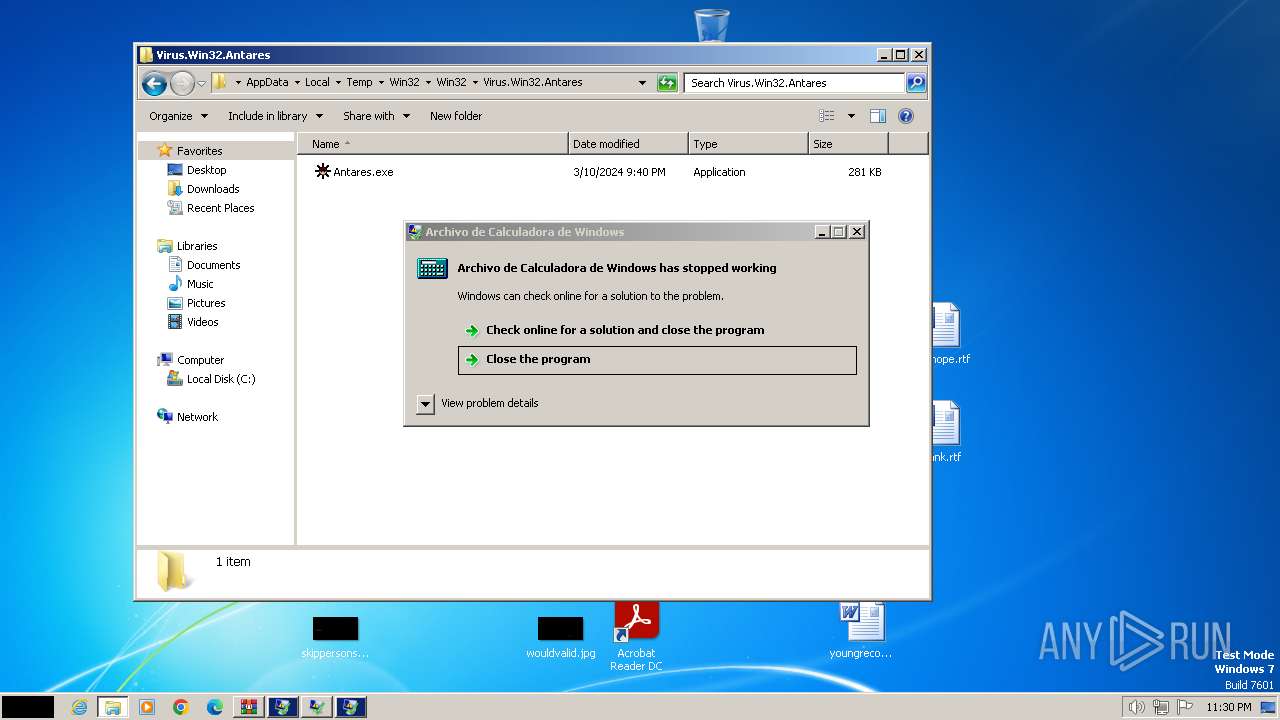Image resolution: width=1280 pixels, height=720 pixels.
Task: Select Local in the breadcrumb path
Action: click(x=317, y=83)
